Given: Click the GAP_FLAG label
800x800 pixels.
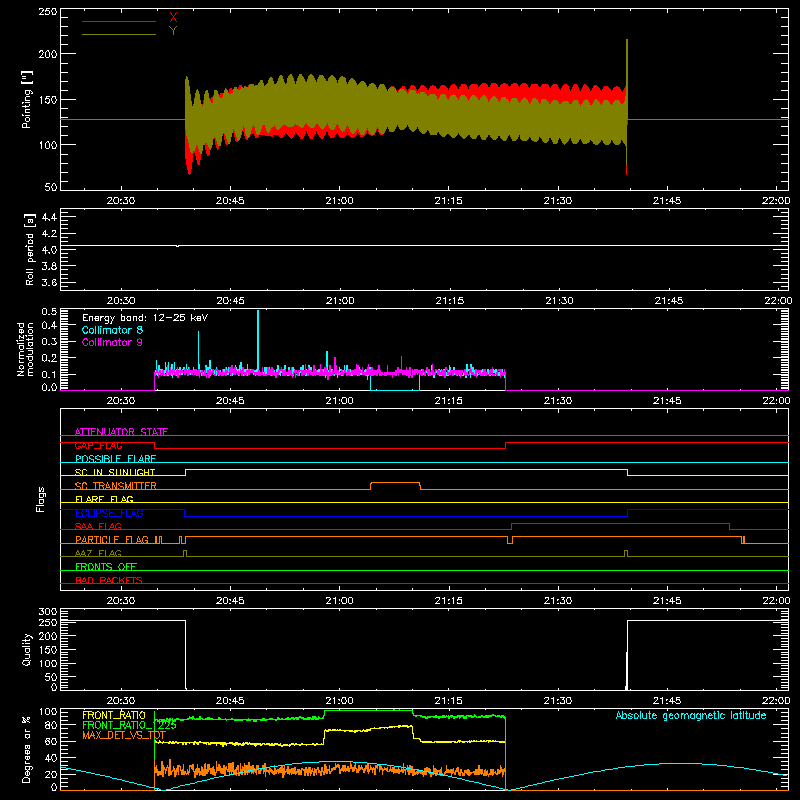Looking at the screenshot, I should tap(98, 445).
